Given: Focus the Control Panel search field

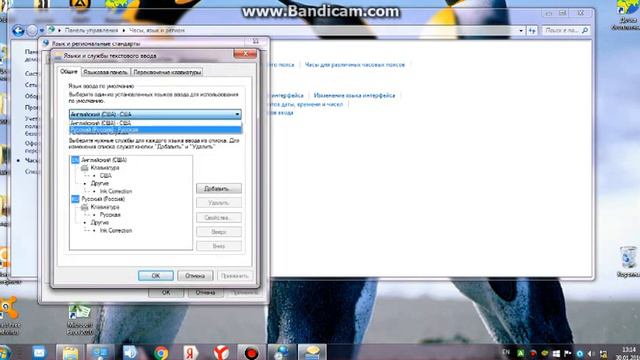Looking at the screenshot, I should pos(562,31).
